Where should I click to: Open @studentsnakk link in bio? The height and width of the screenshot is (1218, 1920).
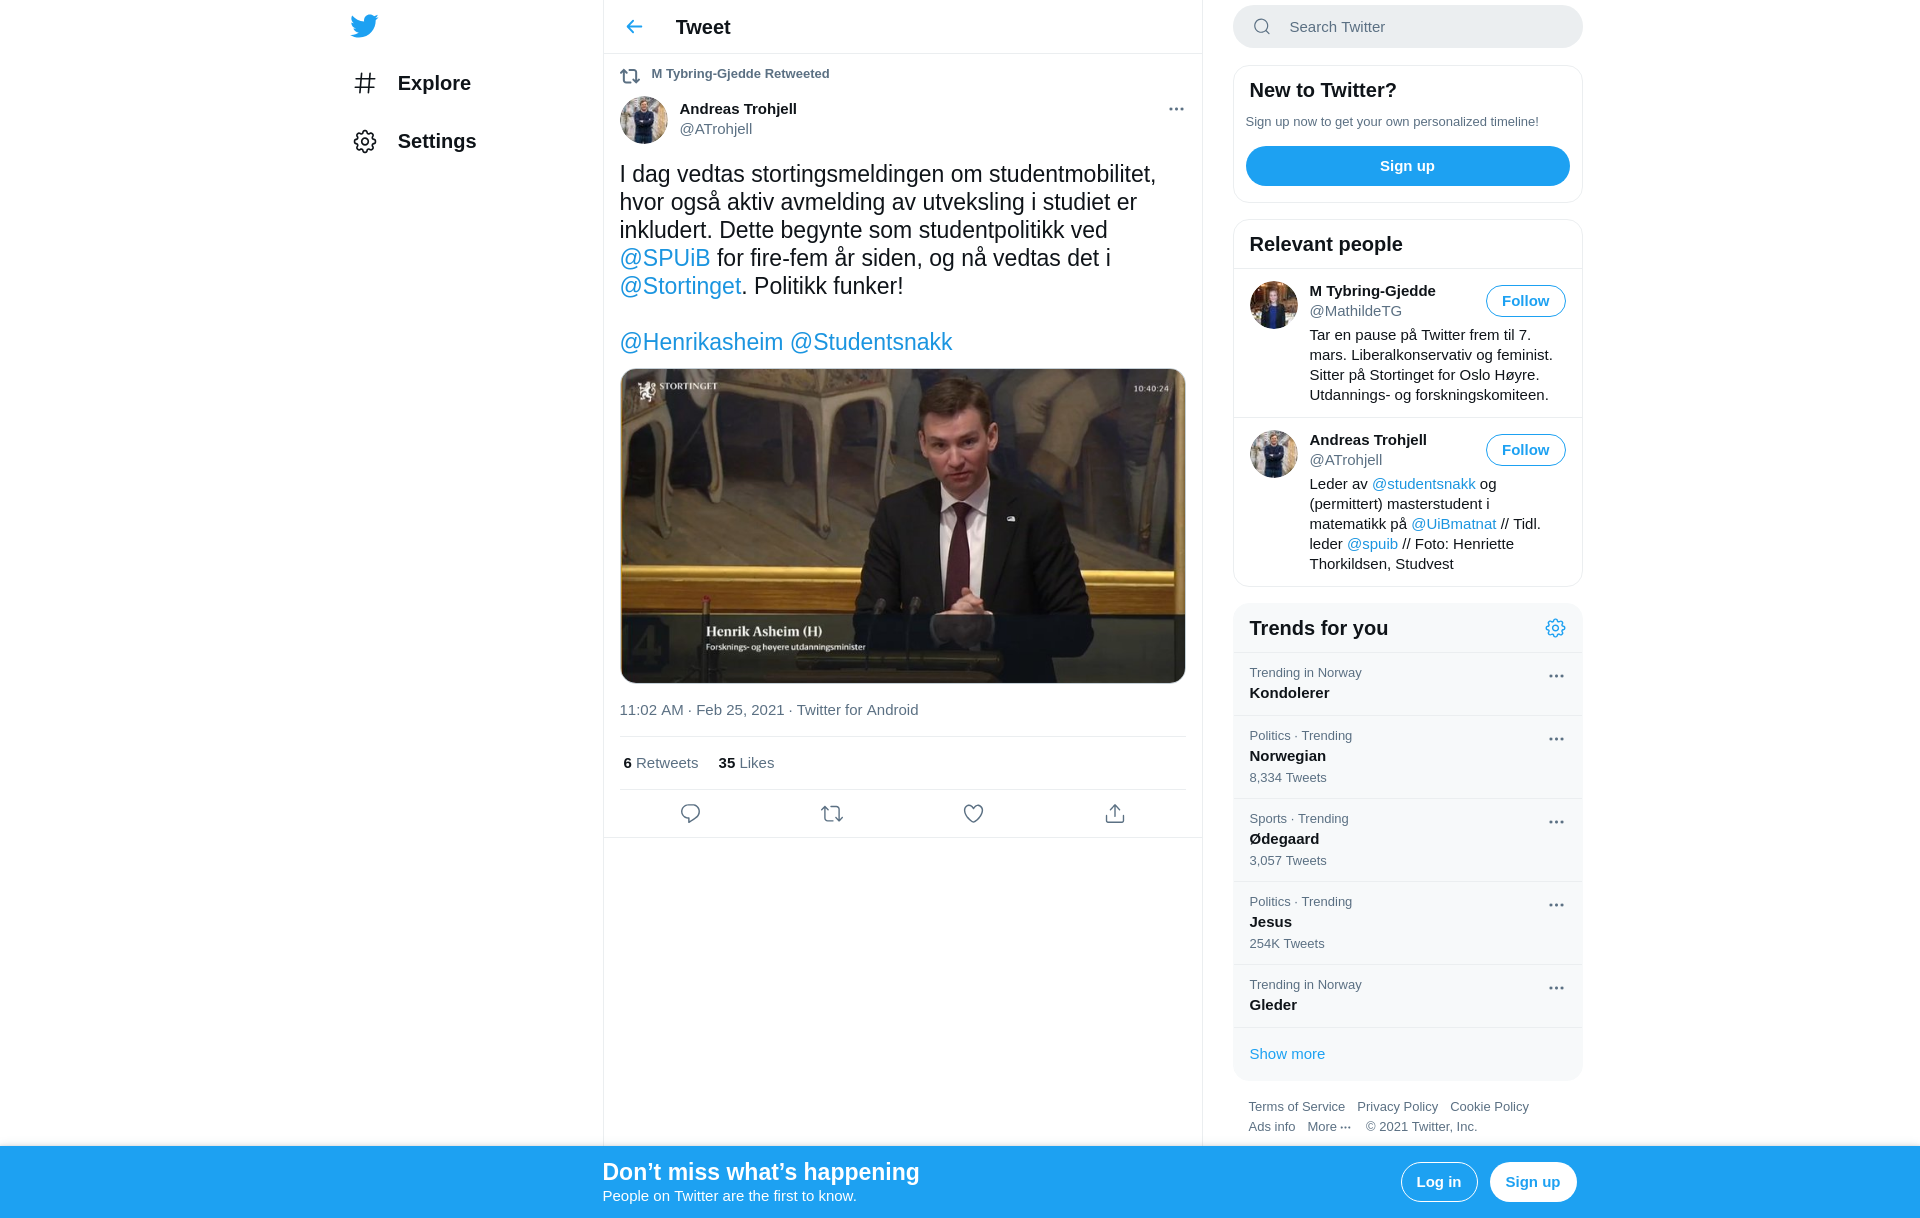click(1423, 484)
